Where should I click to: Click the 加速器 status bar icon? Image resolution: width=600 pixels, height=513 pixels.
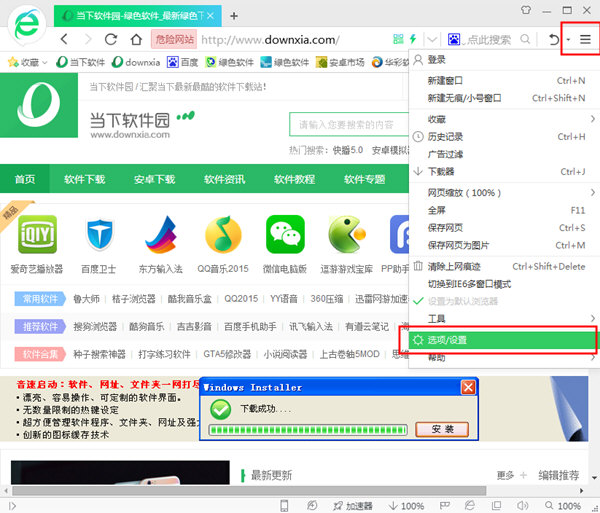coord(352,506)
